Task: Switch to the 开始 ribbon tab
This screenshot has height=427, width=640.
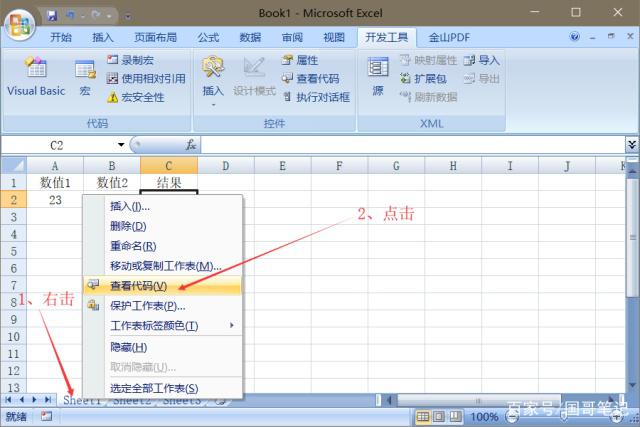Action: [61, 38]
